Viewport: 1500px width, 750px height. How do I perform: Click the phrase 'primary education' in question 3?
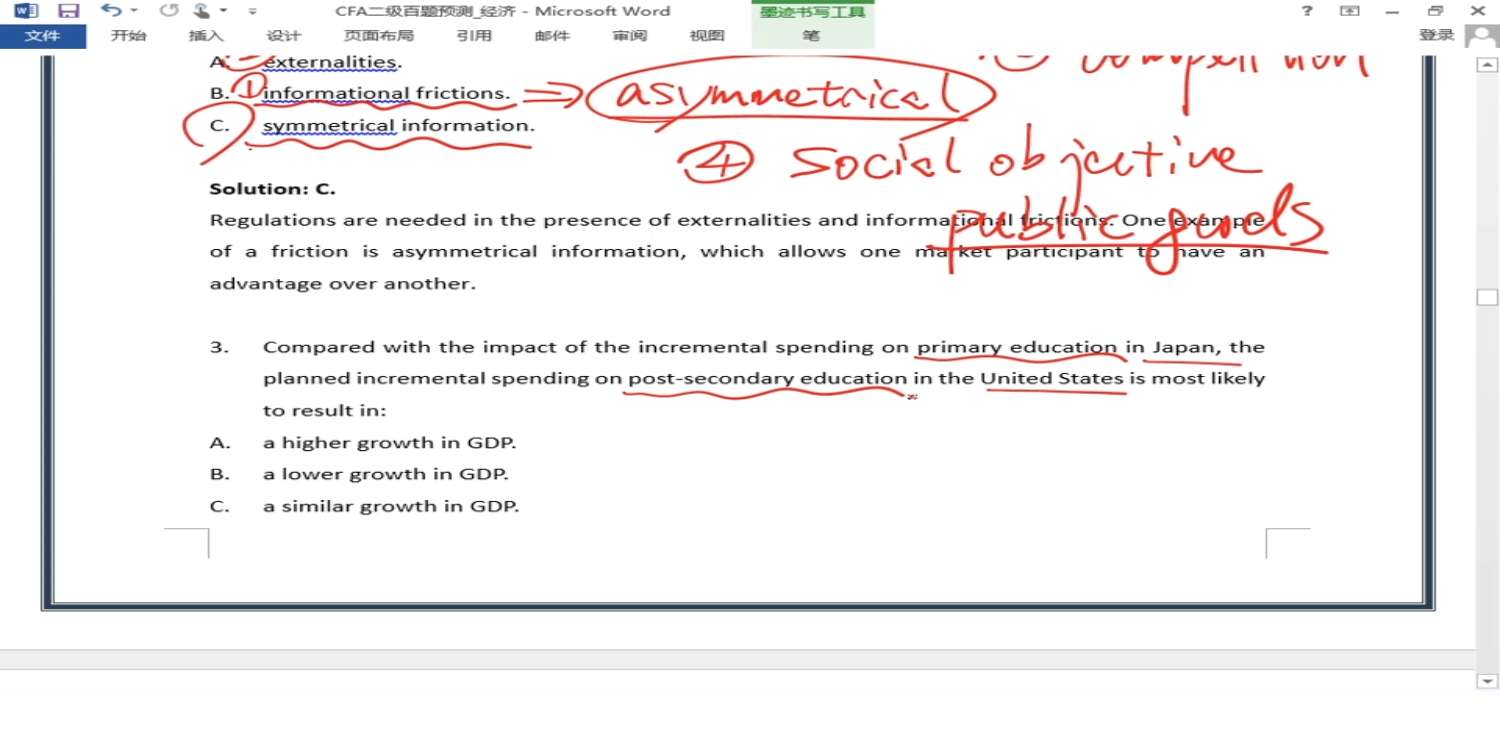1017,347
